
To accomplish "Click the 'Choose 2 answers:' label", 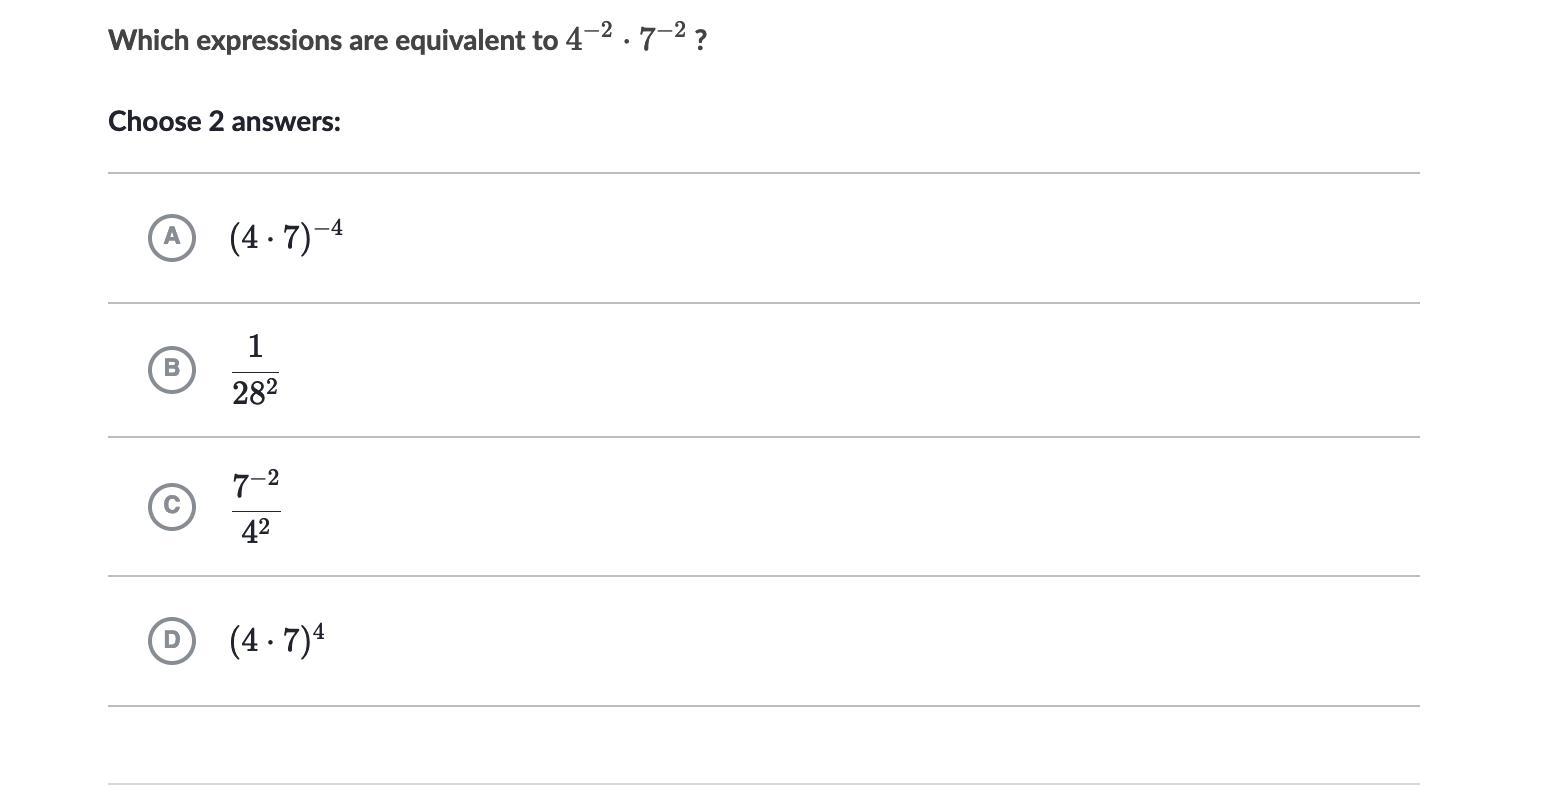I will 224,122.
